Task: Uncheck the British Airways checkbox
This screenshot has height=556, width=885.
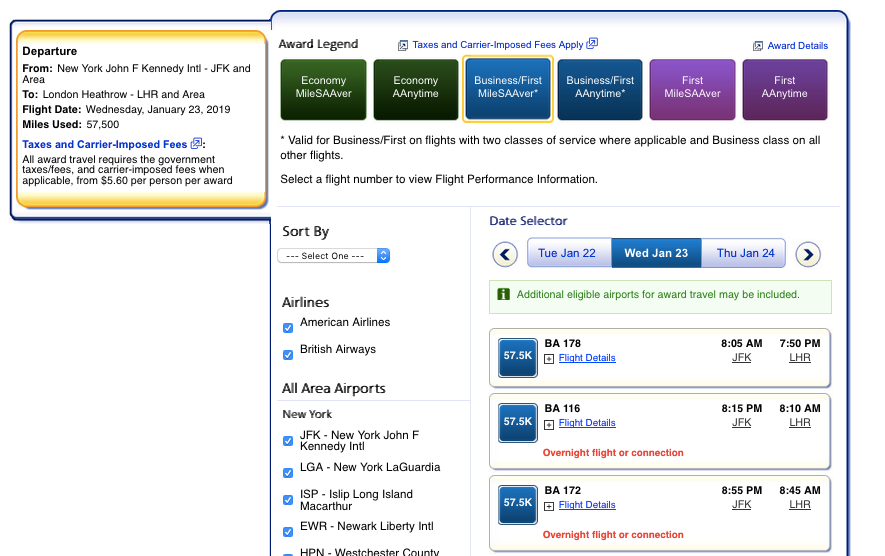Action: 288,354
